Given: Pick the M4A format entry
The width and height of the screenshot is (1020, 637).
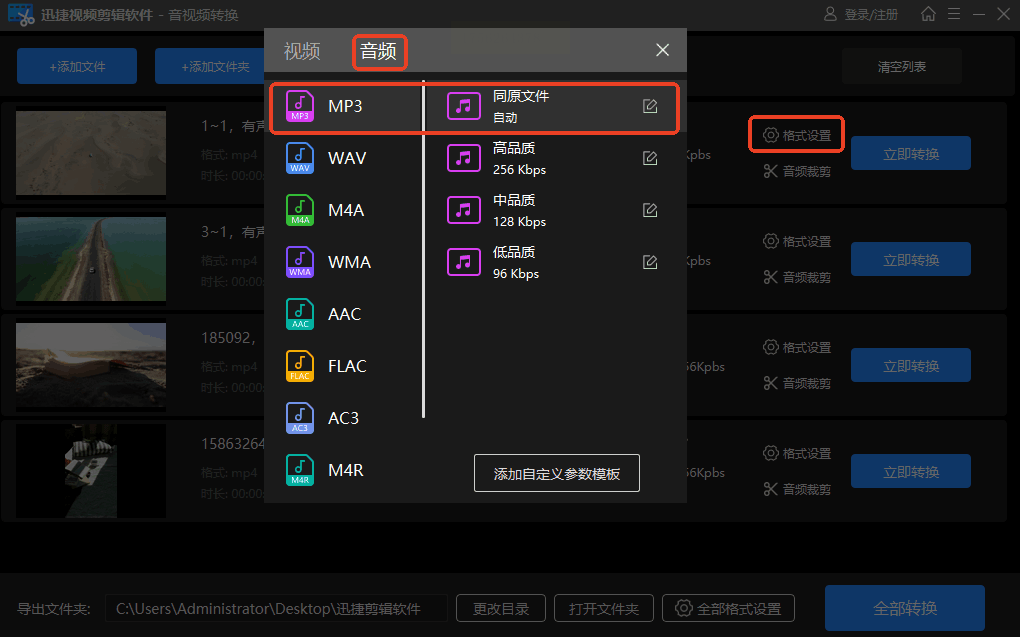Looking at the screenshot, I should [345, 210].
